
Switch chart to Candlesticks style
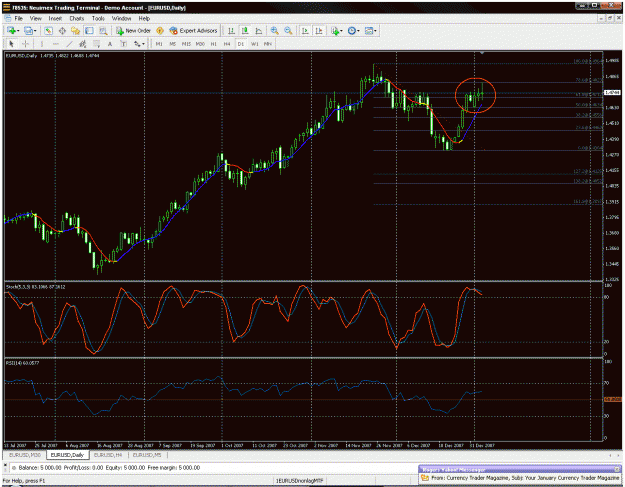click(x=245, y=31)
